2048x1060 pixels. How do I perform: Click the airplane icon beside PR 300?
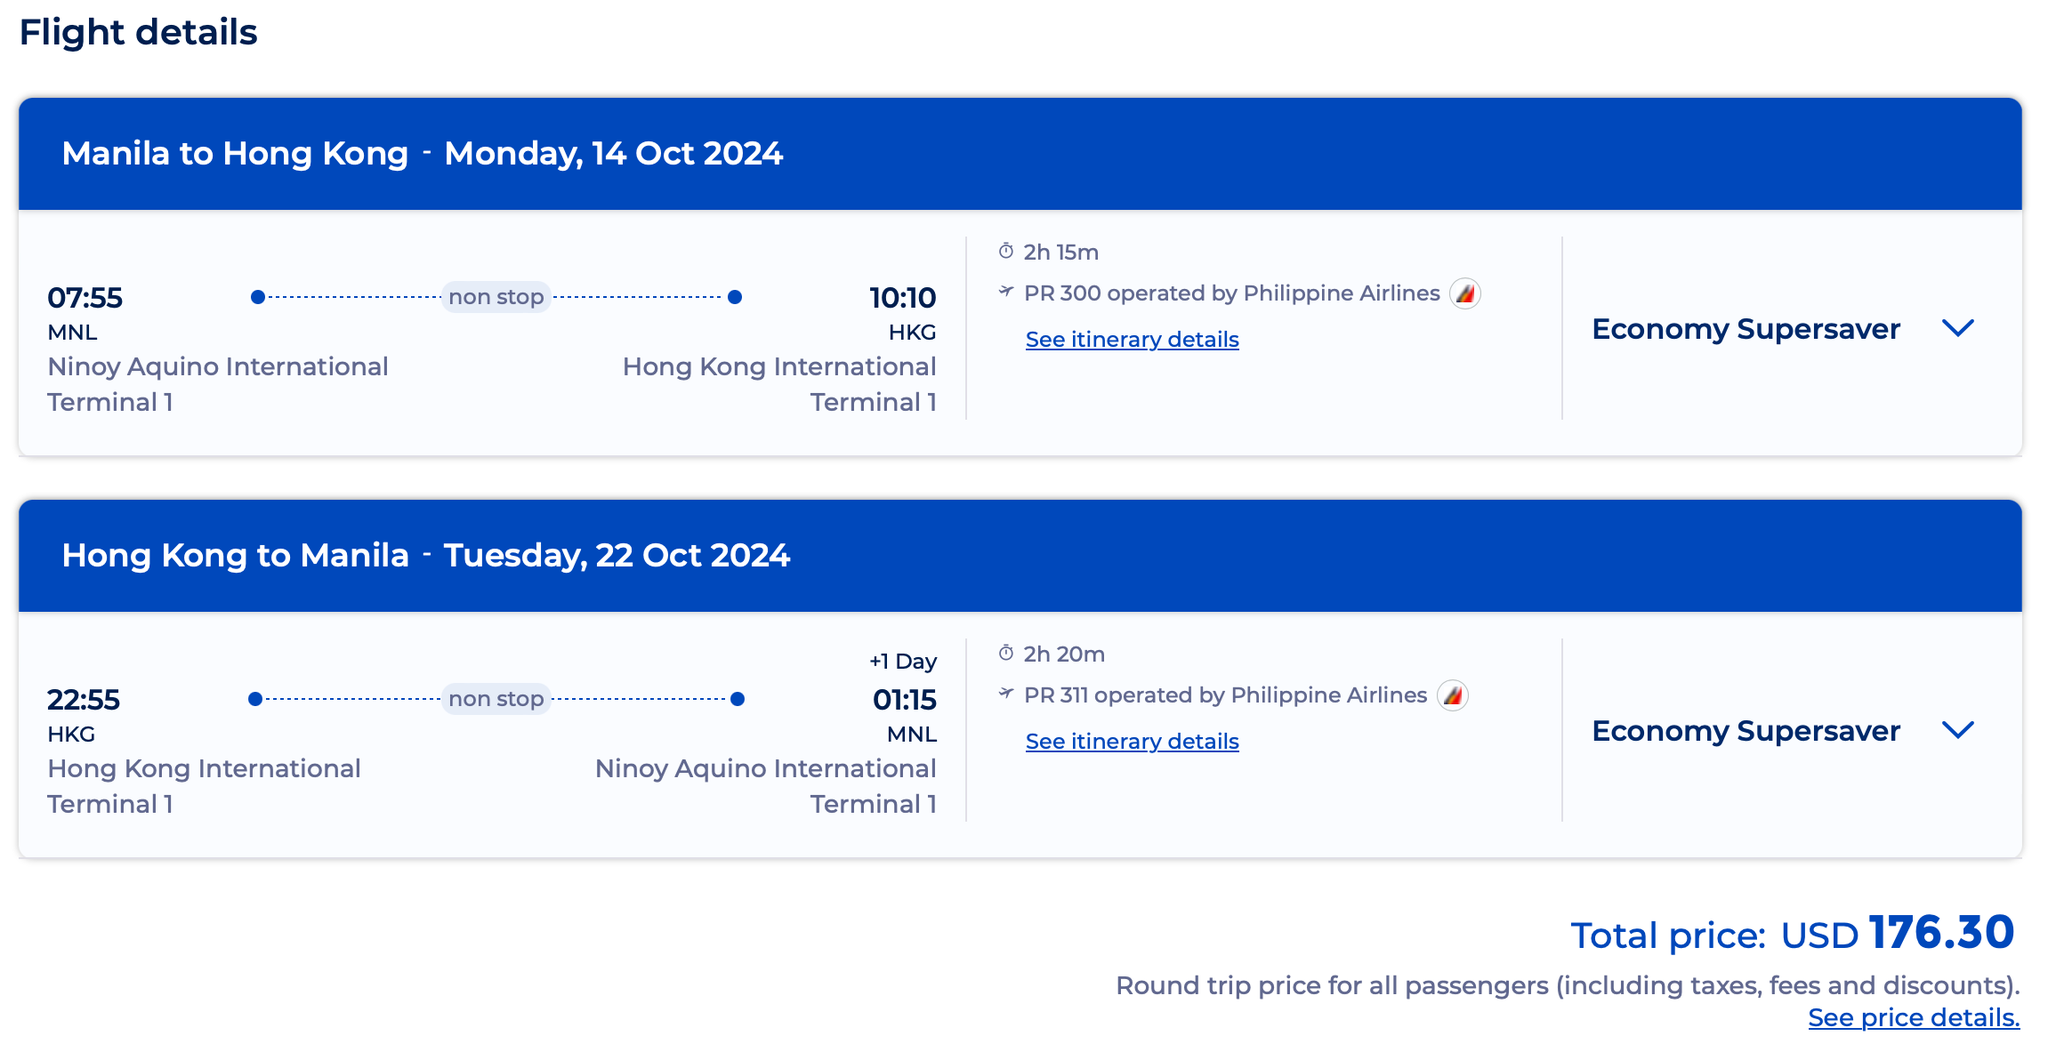[x=1006, y=292]
